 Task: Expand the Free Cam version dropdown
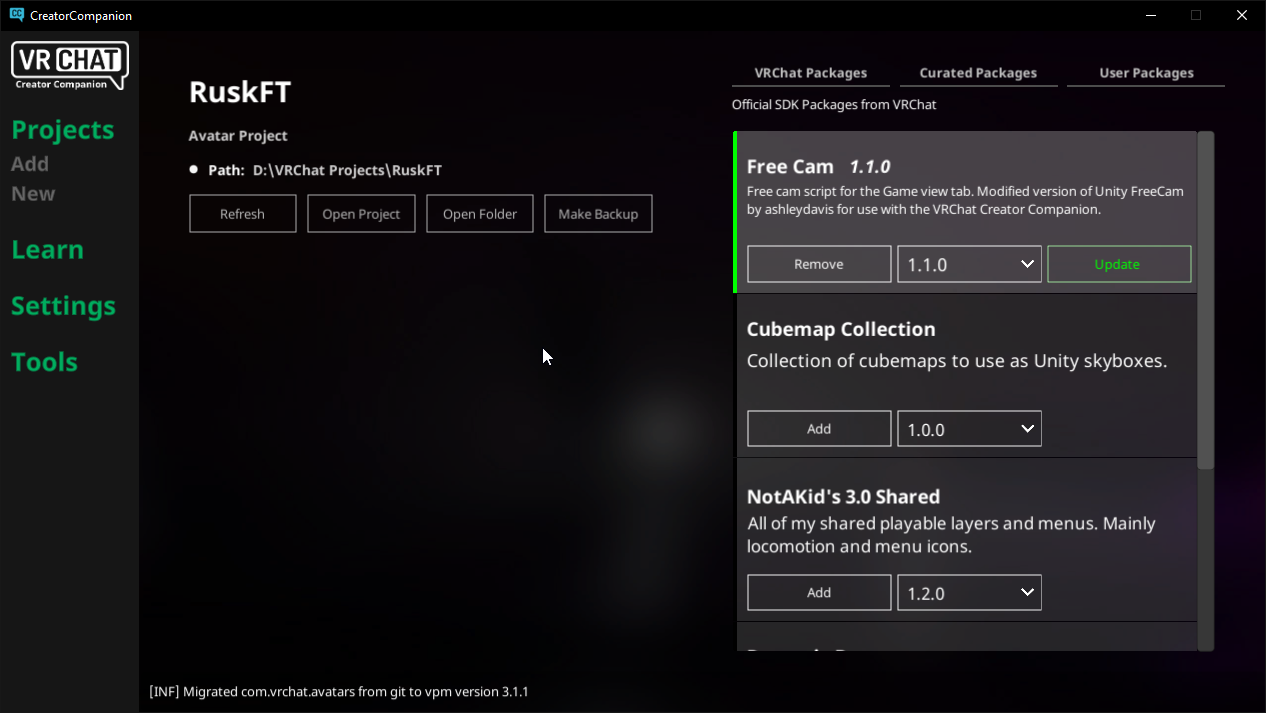[x=969, y=264]
